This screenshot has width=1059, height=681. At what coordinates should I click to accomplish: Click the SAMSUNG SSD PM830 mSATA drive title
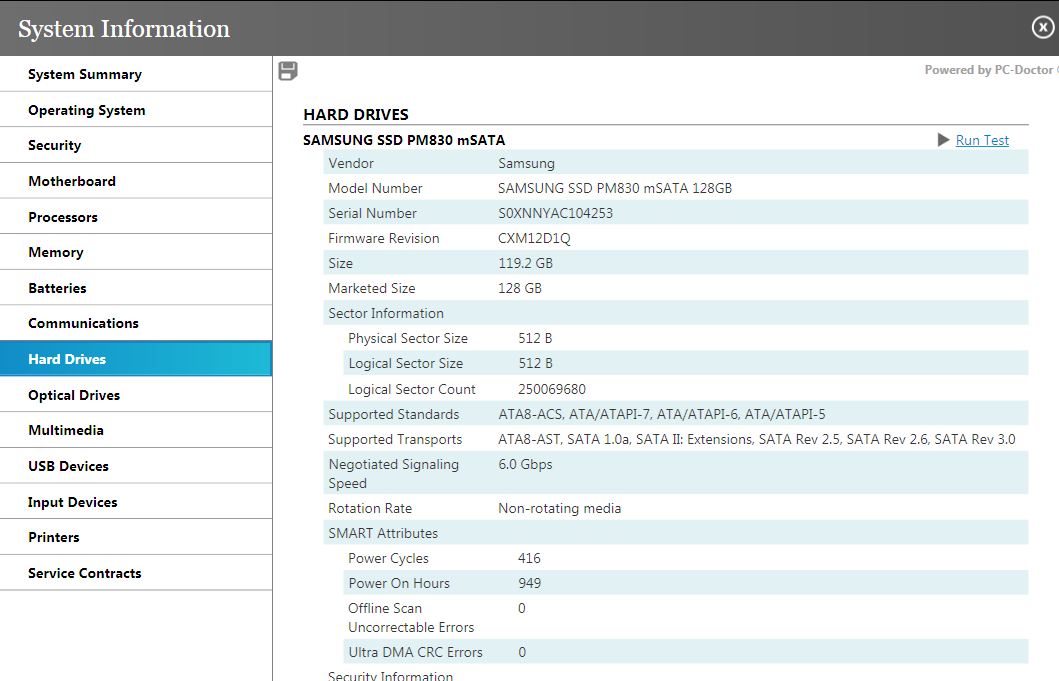coord(404,140)
